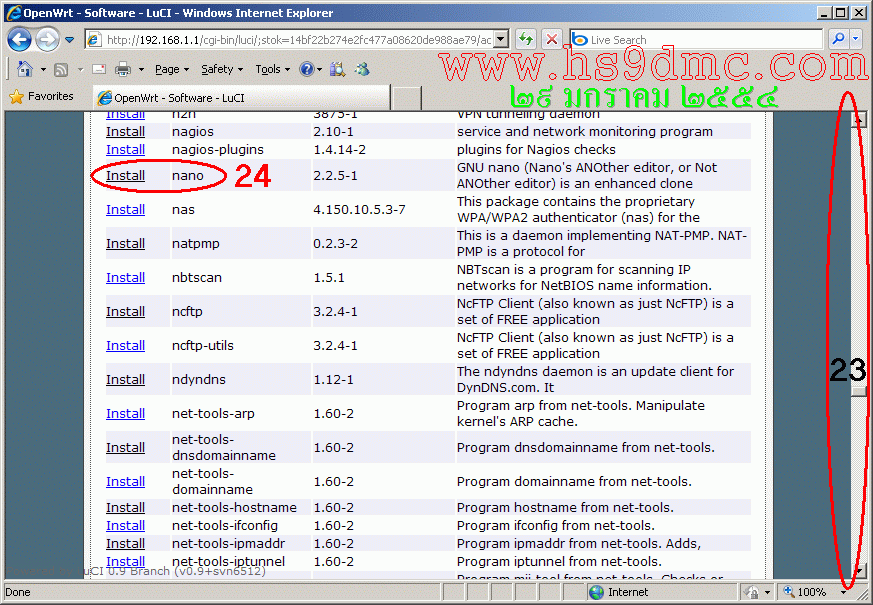Viewport: 873px width, 605px height.
Task: Click the nagios description 'service and network monitoring program'
Action: pos(585,132)
